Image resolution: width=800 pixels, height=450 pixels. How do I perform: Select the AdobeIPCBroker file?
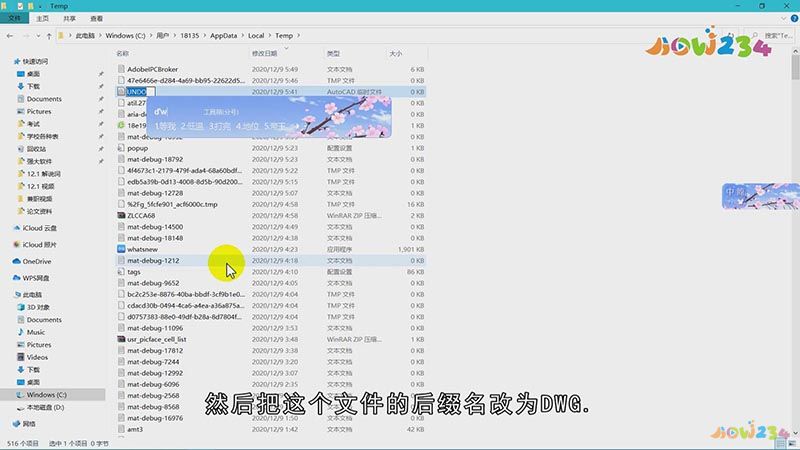point(153,69)
